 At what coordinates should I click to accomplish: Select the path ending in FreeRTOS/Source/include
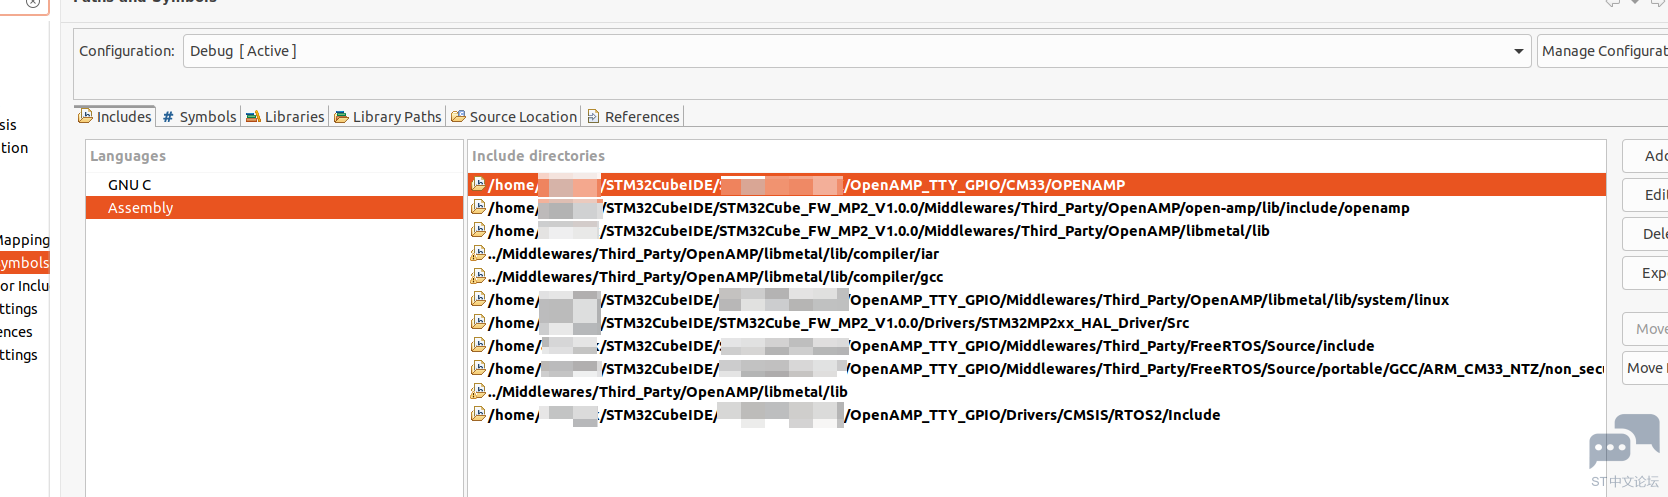[x=1037, y=346]
